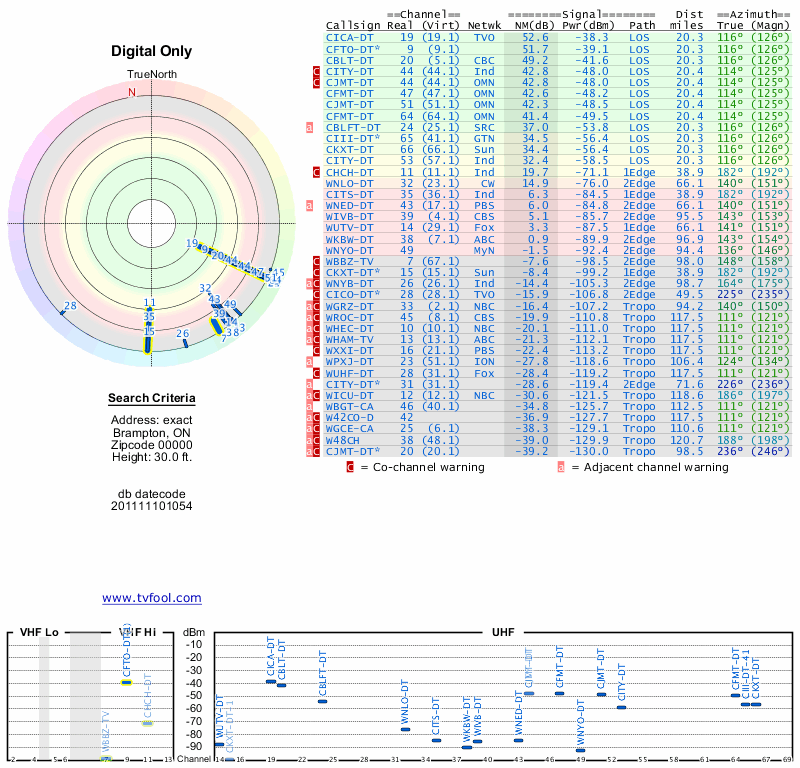The image size is (800, 768).
Task: Click the channel 19 label on the radar plot
Action: click(x=192, y=243)
